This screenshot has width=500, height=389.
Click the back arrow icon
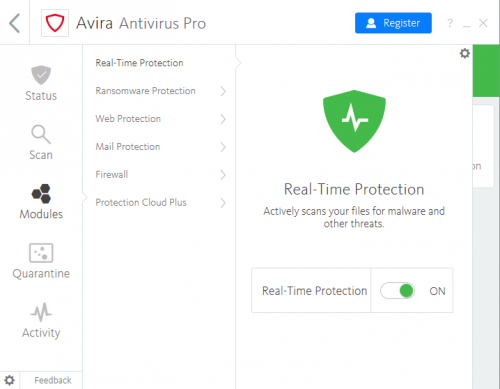[x=15, y=23]
